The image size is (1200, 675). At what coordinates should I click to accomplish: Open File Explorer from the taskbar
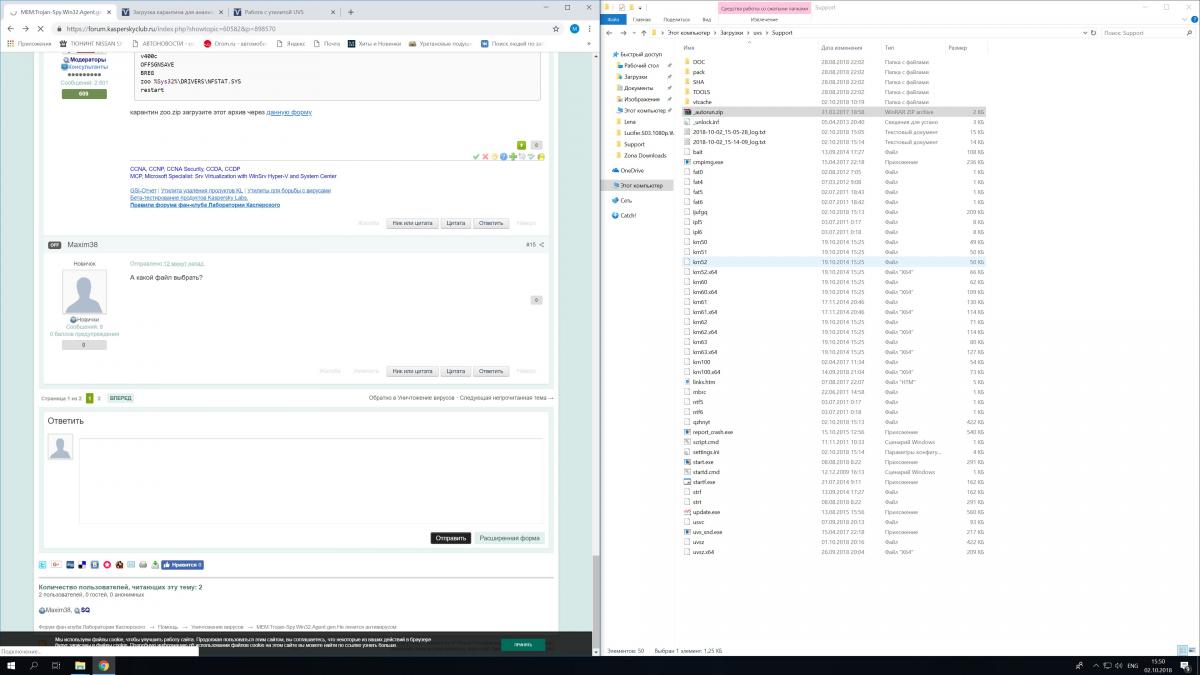pos(81,665)
